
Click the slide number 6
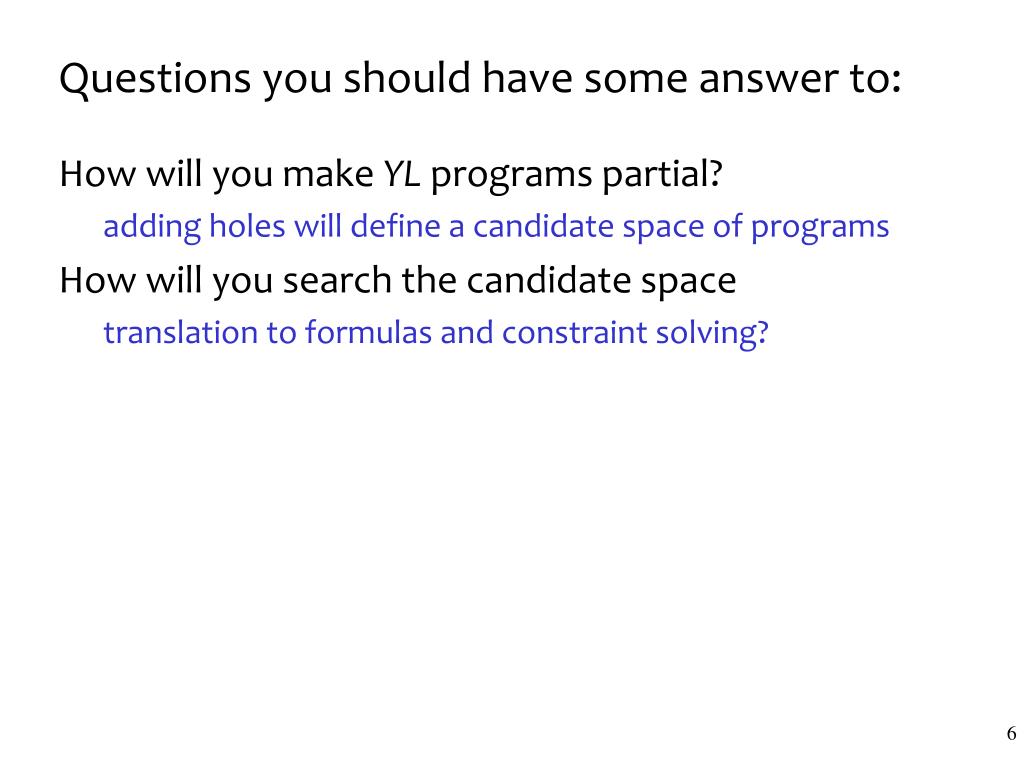[x=1011, y=733]
